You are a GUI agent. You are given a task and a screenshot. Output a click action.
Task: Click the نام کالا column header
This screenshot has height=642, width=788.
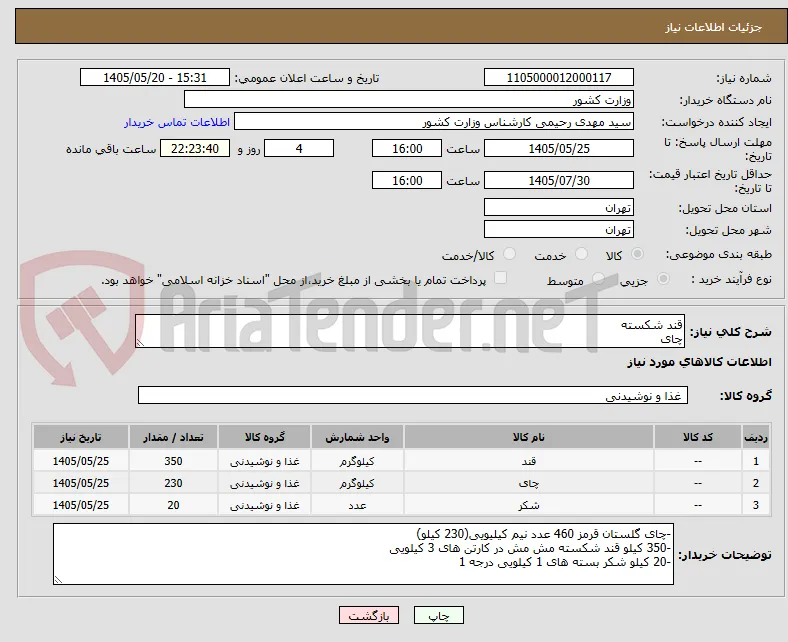coord(529,437)
